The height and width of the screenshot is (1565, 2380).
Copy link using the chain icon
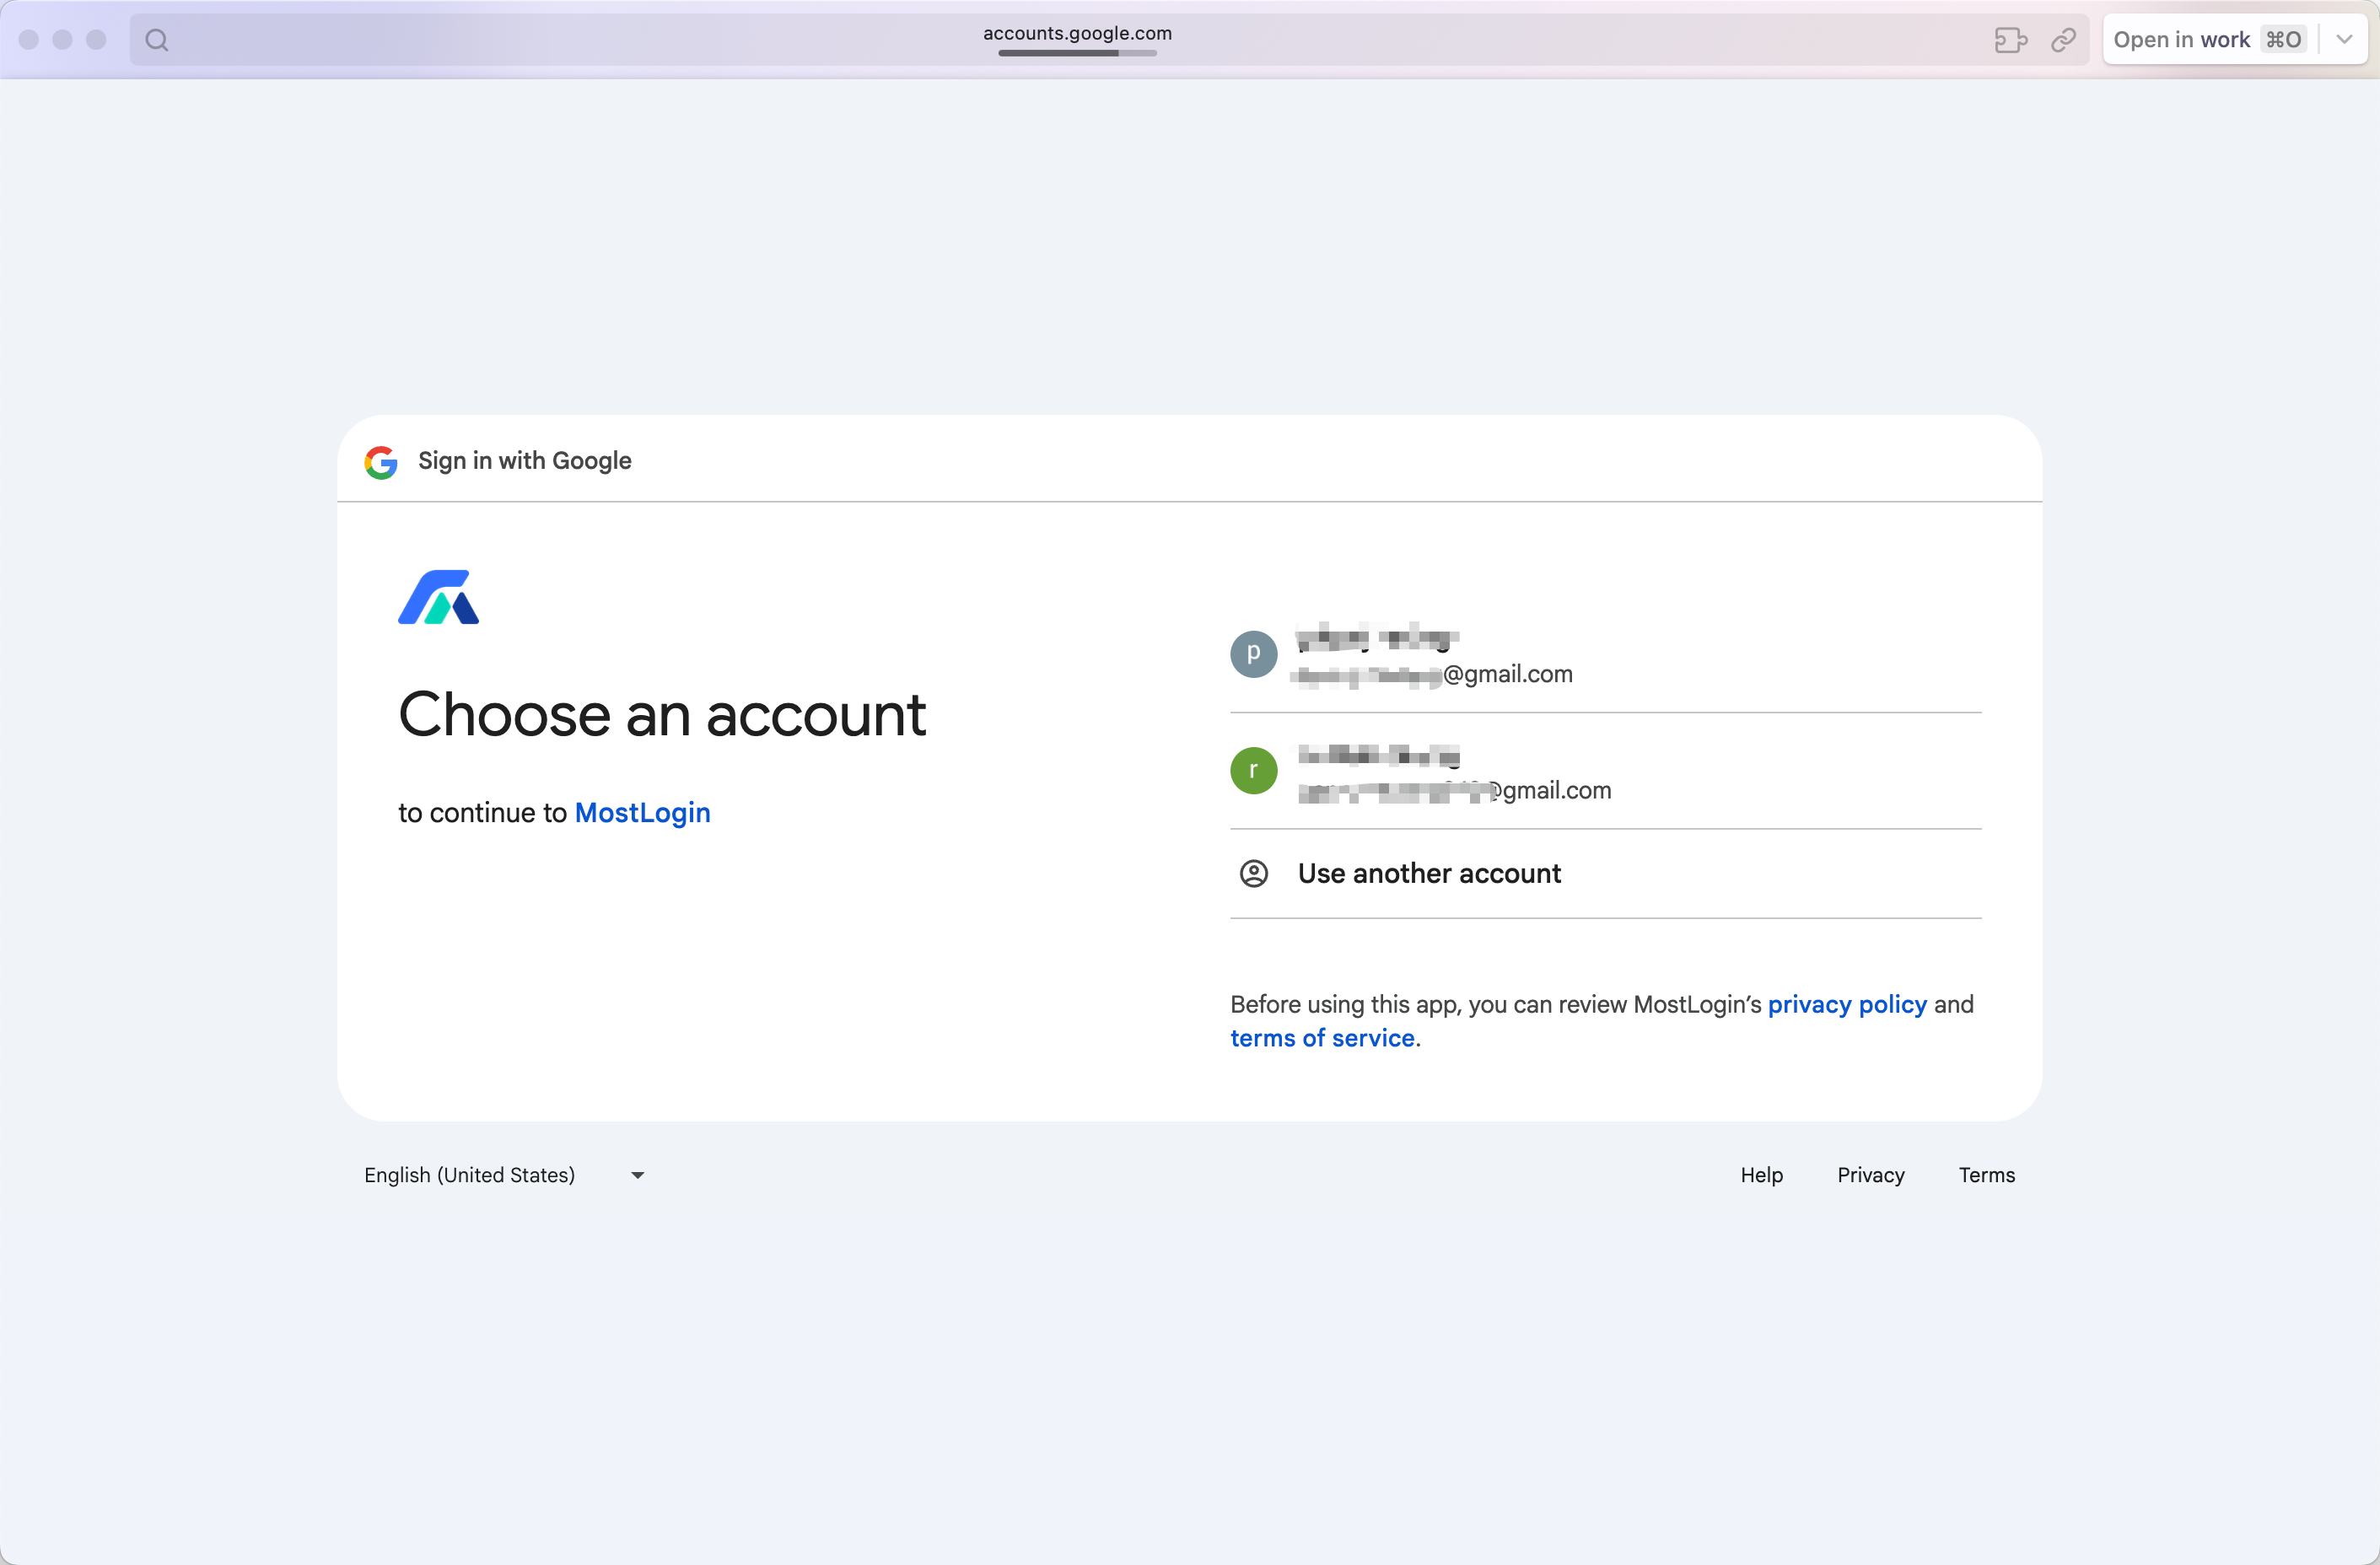2064,40
